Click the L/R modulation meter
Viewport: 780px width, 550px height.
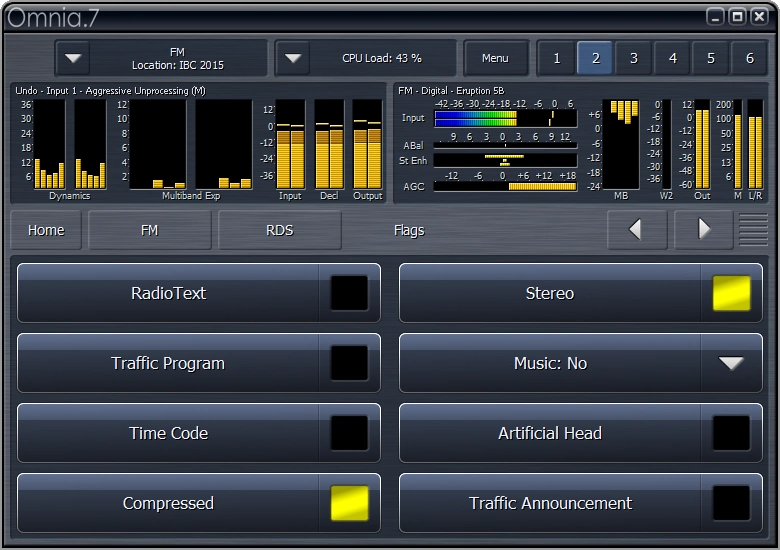click(x=755, y=144)
